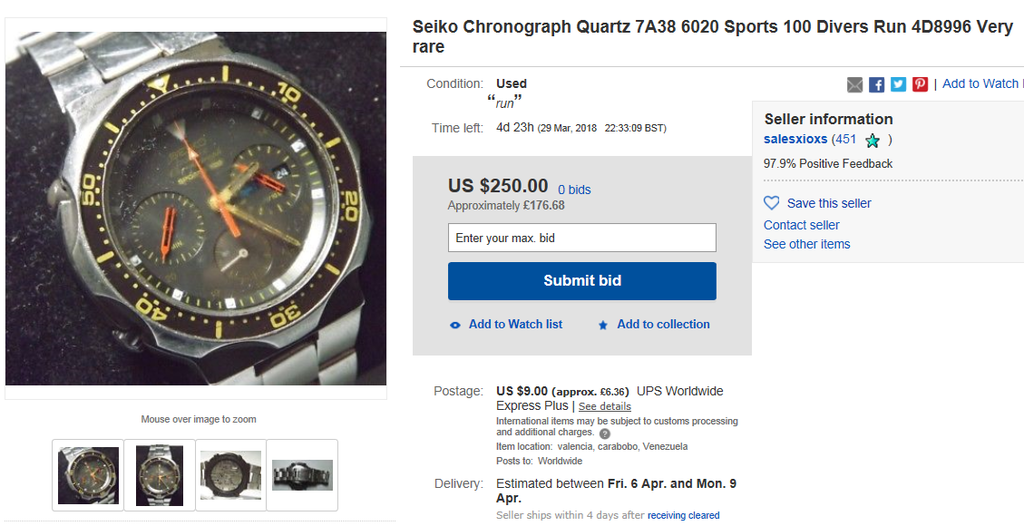The height and width of the screenshot is (526, 1024).
Task: Select the third thumbnail showing case back
Action: click(x=231, y=475)
